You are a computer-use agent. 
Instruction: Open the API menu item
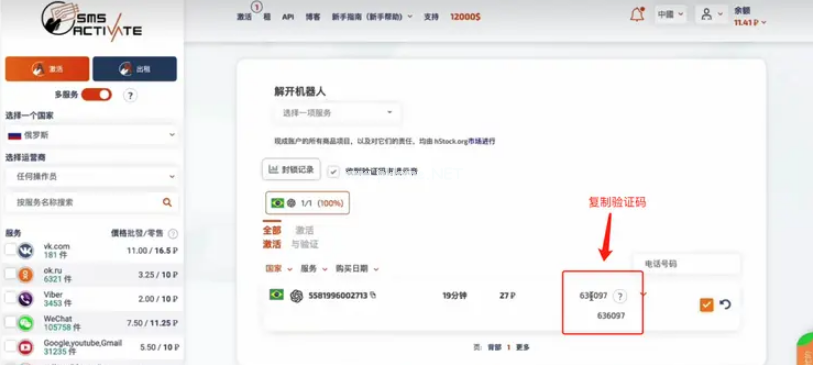[x=288, y=17]
